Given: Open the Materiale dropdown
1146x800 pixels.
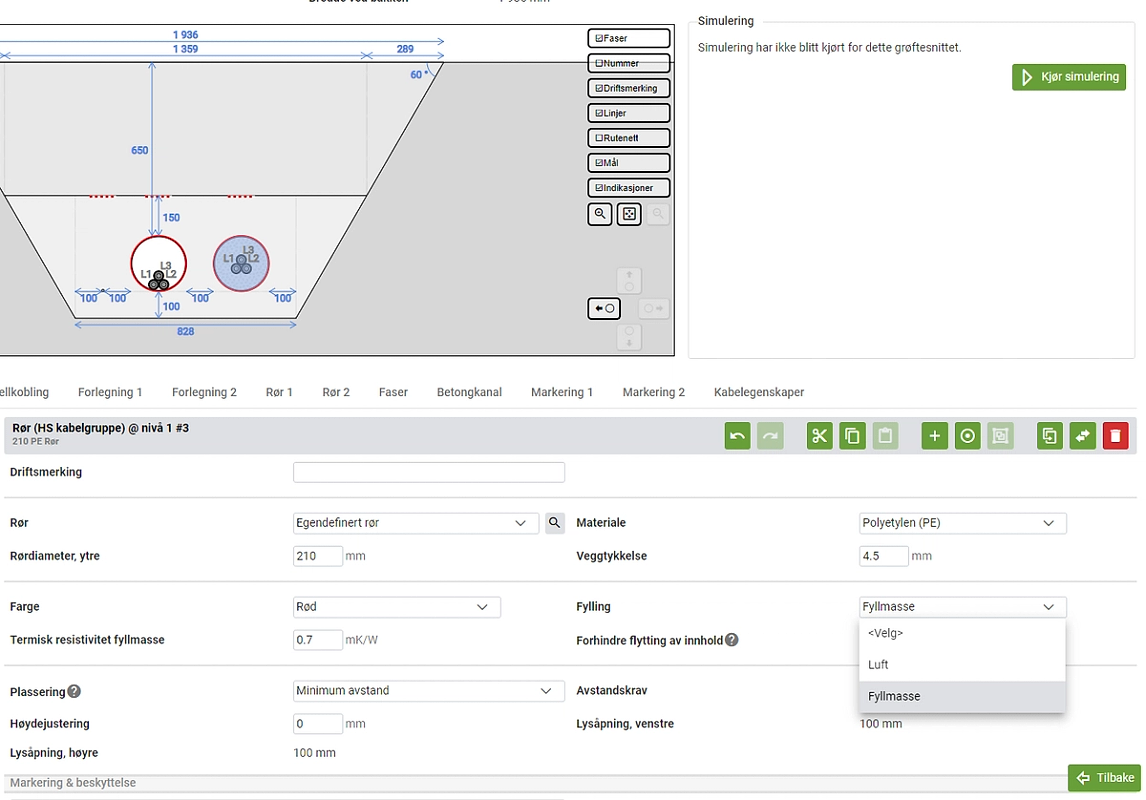Looking at the screenshot, I should (x=963, y=522).
